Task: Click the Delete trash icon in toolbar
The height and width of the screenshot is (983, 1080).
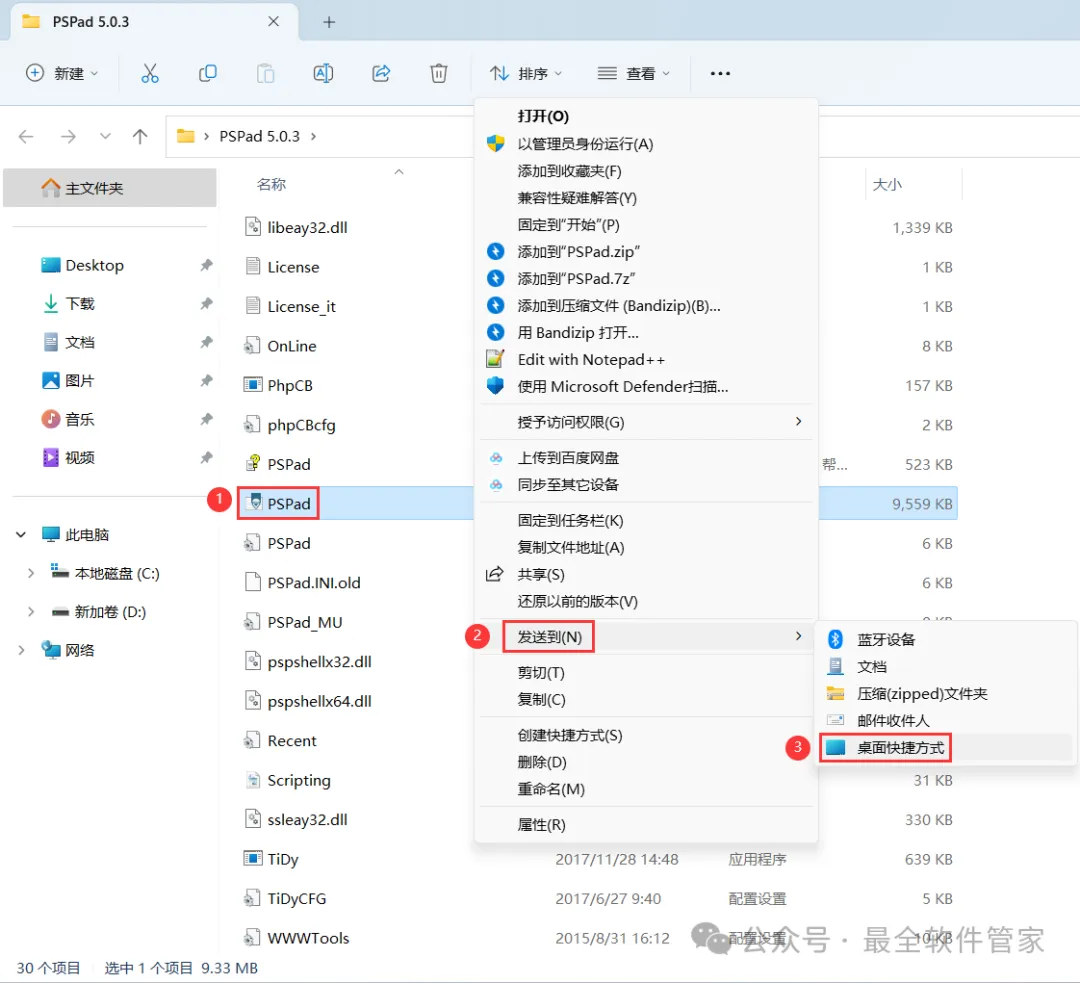Action: 439,73
